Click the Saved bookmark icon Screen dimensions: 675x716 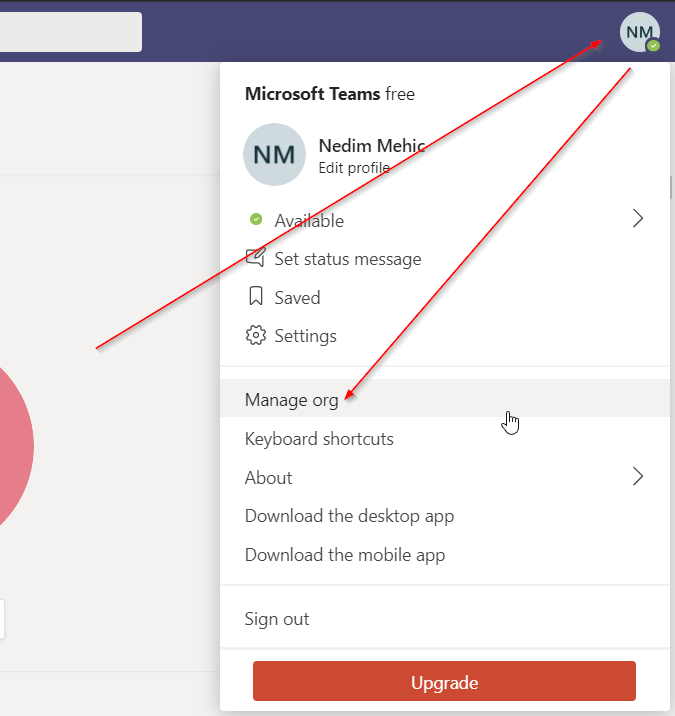tap(256, 297)
